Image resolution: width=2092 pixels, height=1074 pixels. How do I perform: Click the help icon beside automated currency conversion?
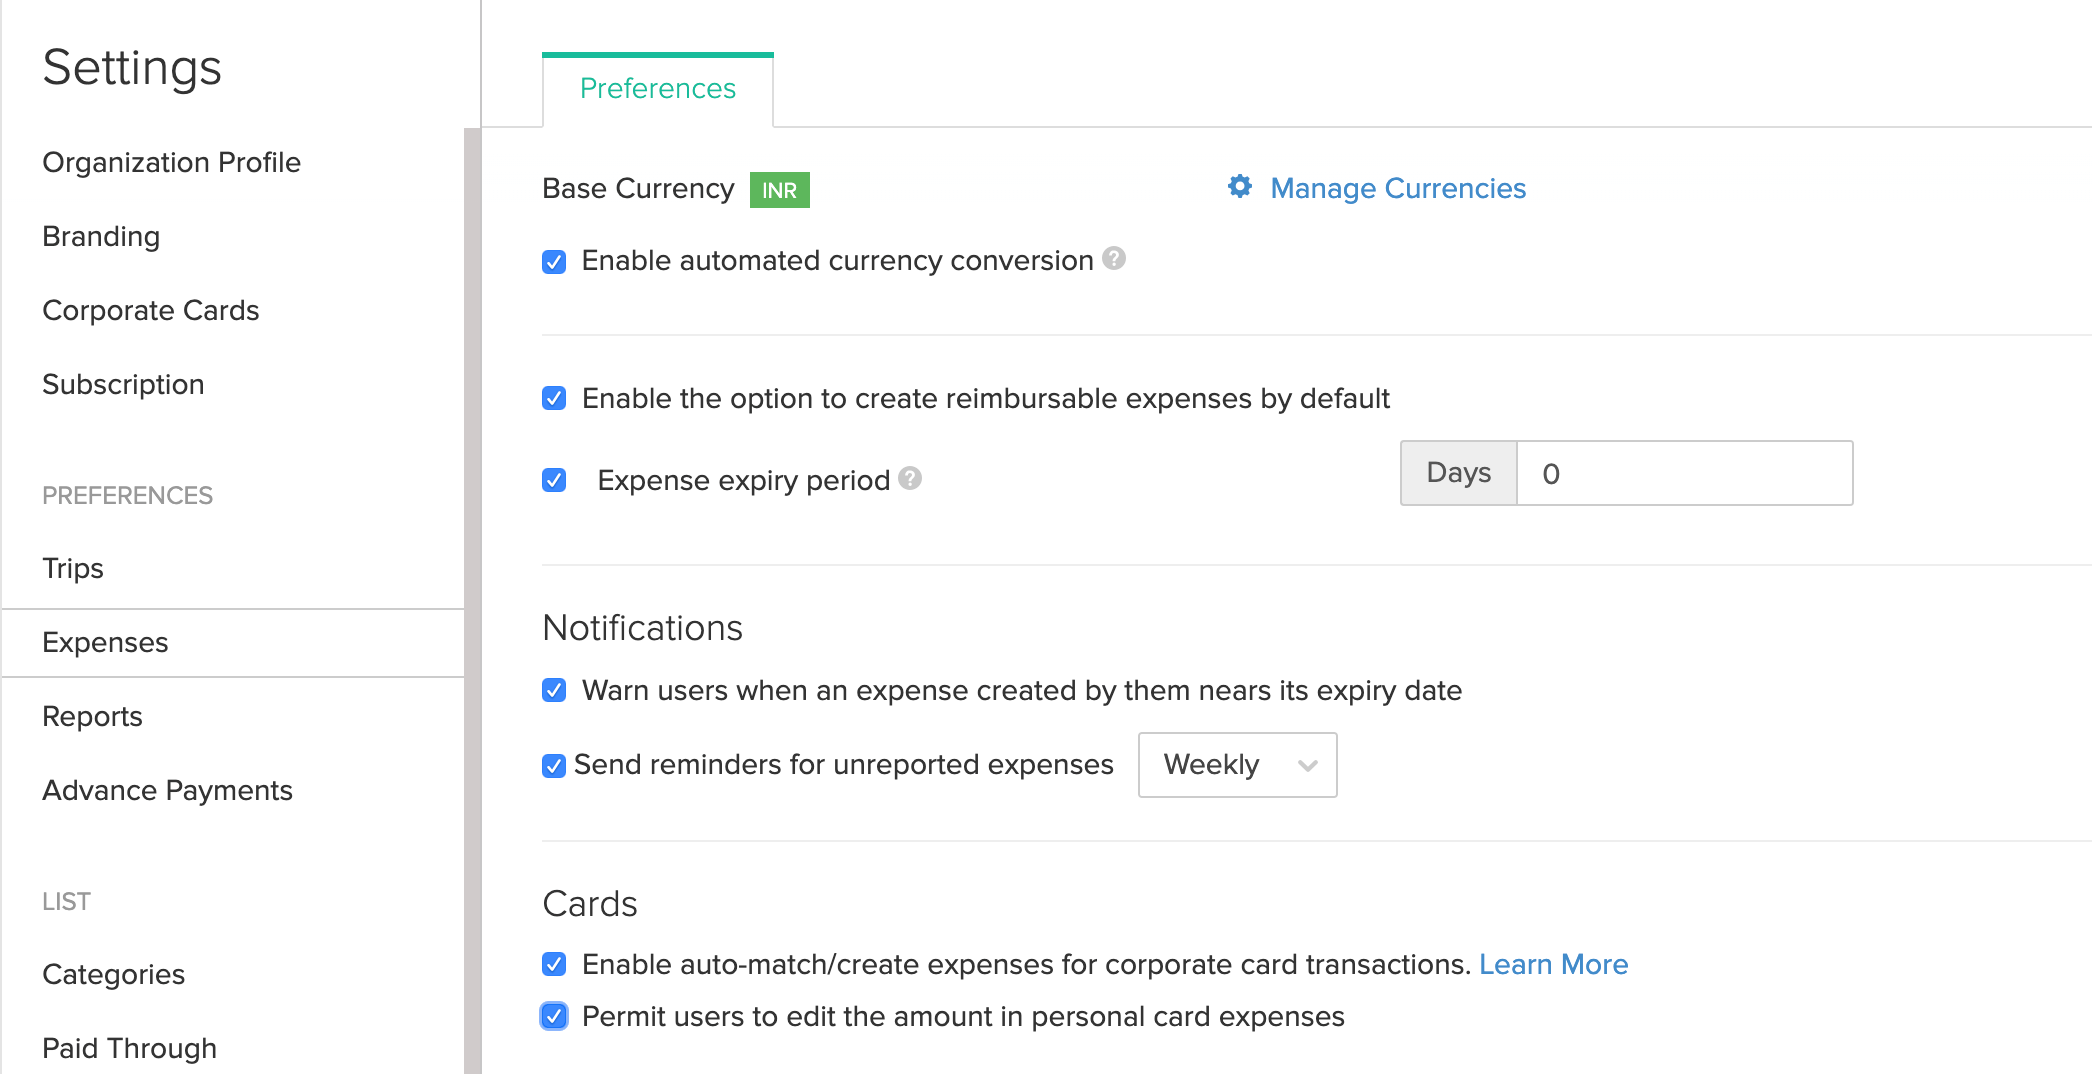pos(1113,259)
